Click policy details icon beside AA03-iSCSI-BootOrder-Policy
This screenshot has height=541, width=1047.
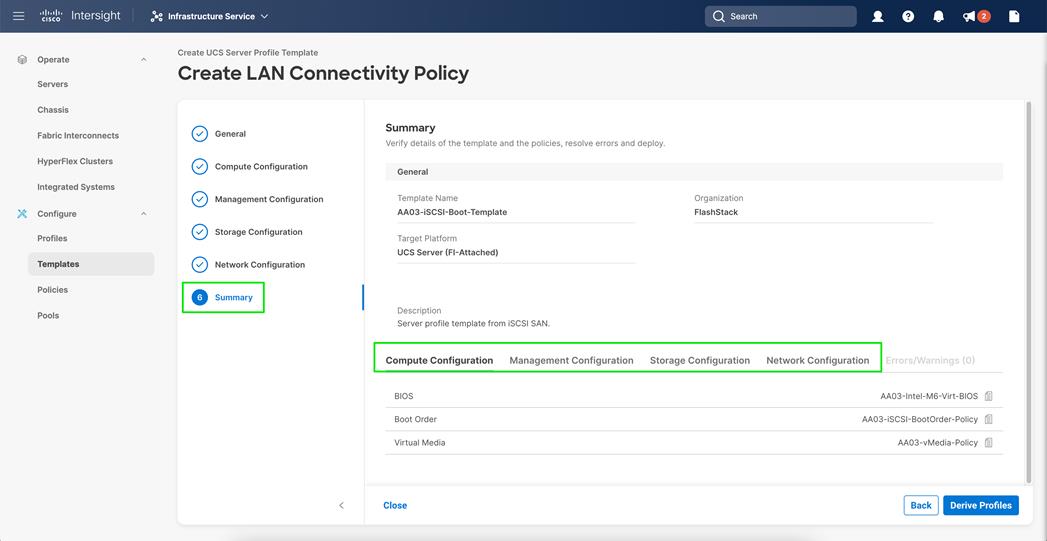click(x=989, y=419)
